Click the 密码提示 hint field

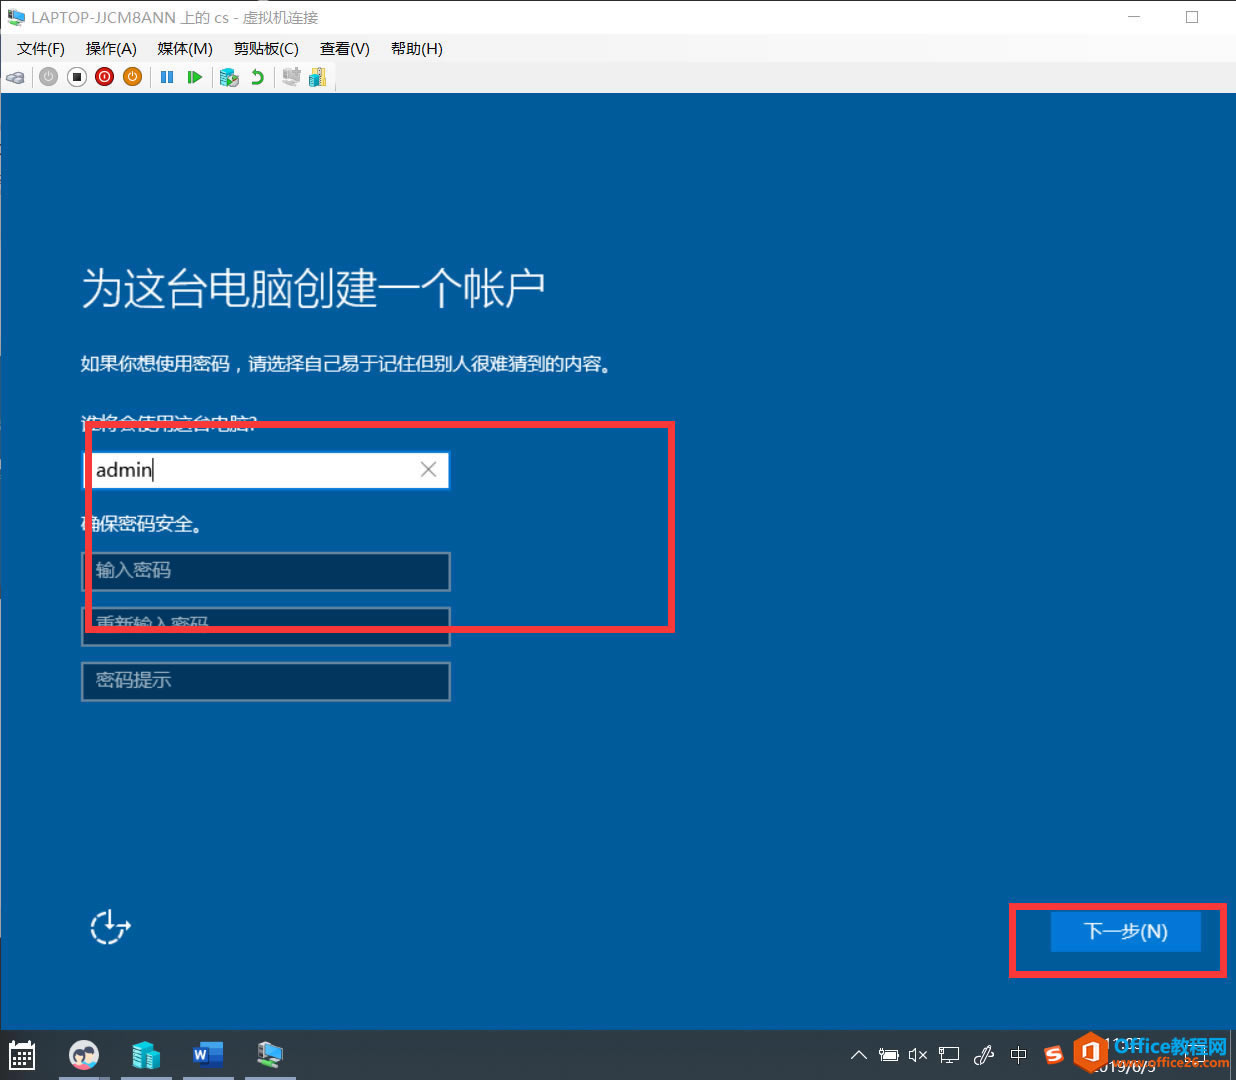266,681
